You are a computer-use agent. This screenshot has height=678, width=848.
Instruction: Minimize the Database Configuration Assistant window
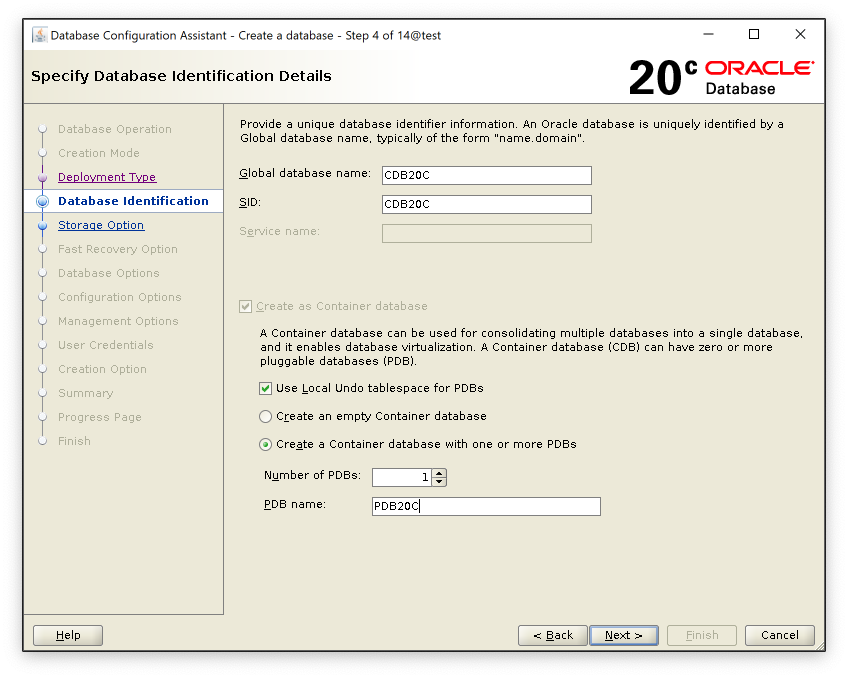(708, 34)
